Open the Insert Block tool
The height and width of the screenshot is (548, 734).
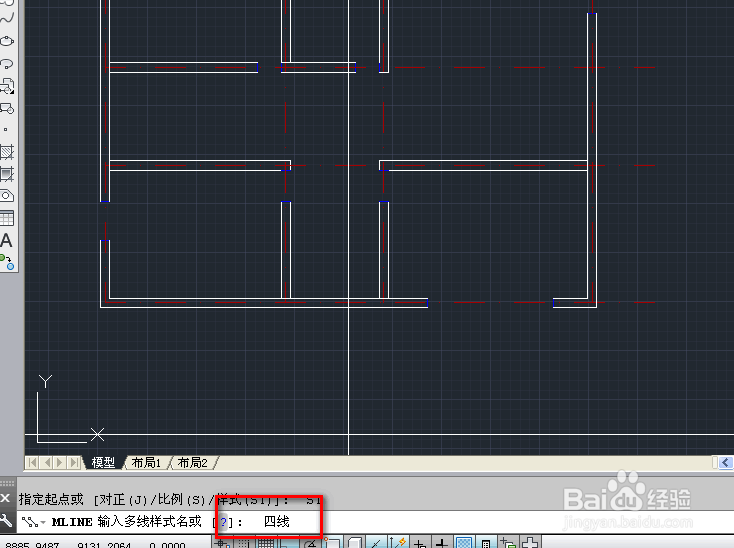click(x=7, y=86)
